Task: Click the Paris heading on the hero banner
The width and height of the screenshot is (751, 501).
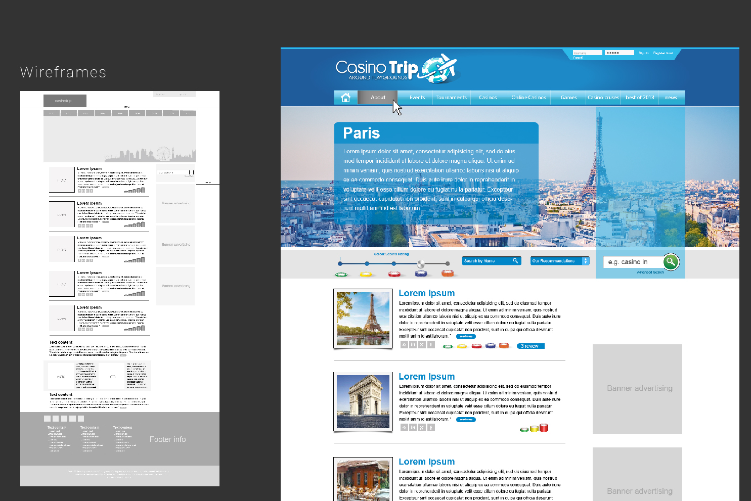Action: tap(362, 133)
